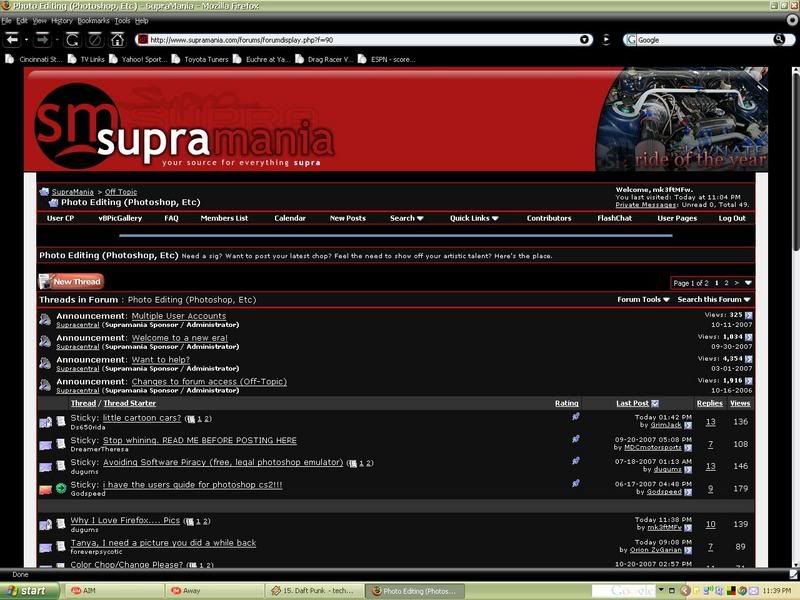
Task: Open the View menu
Action: tap(39, 21)
